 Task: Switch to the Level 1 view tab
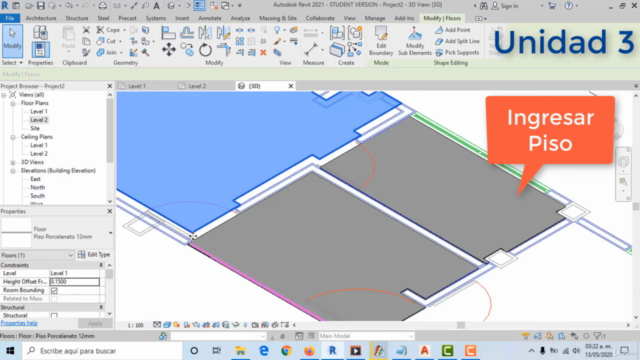[x=137, y=86]
